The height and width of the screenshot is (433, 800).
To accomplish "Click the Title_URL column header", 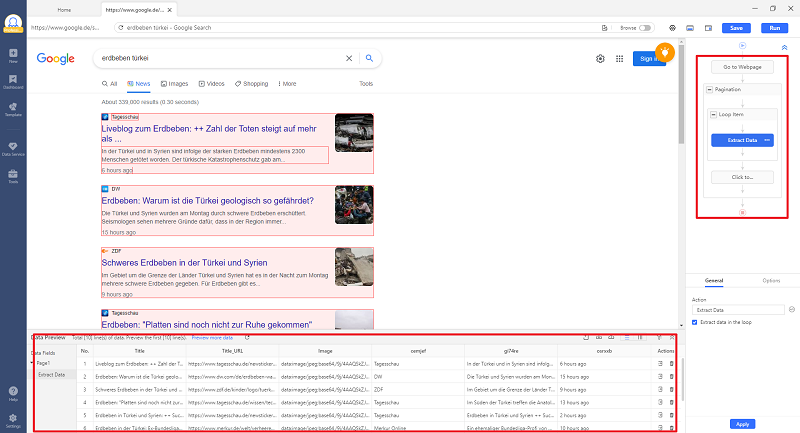I will point(232,351).
